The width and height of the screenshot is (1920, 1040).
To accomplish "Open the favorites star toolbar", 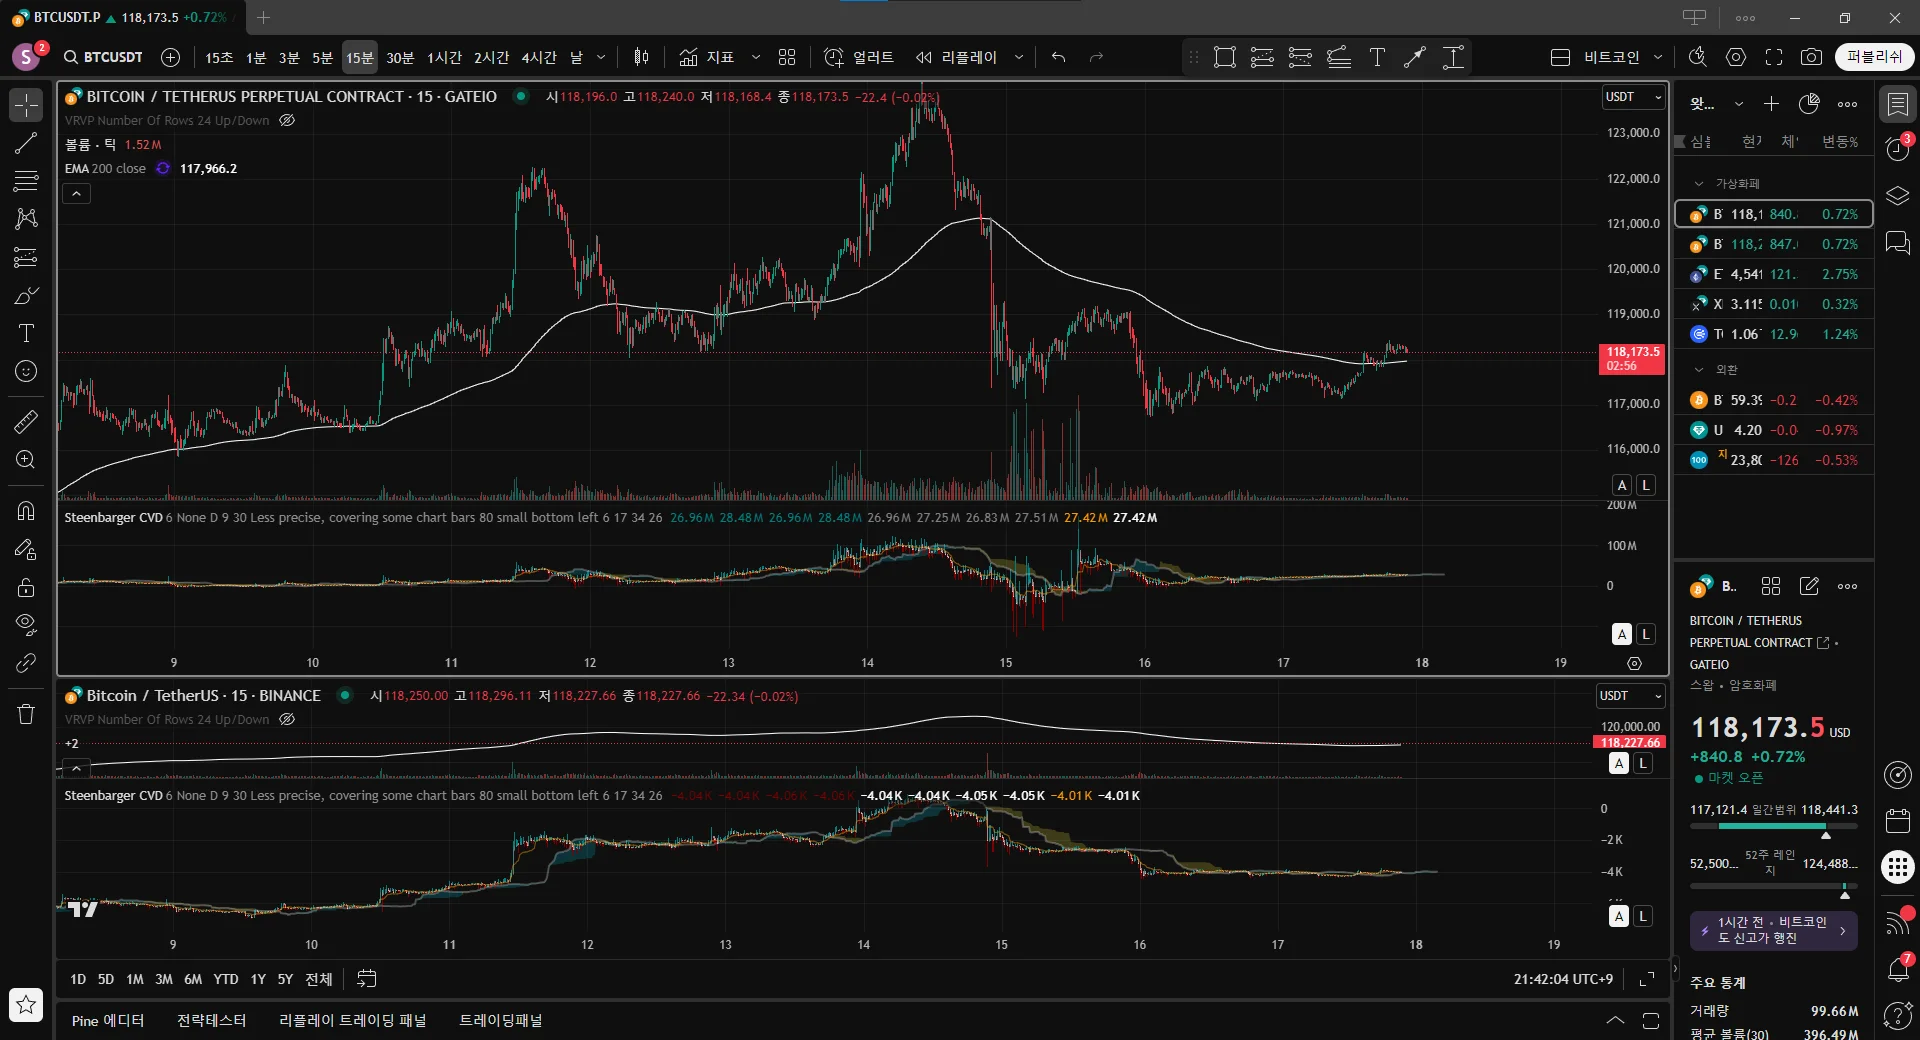I will [x=26, y=1004].
